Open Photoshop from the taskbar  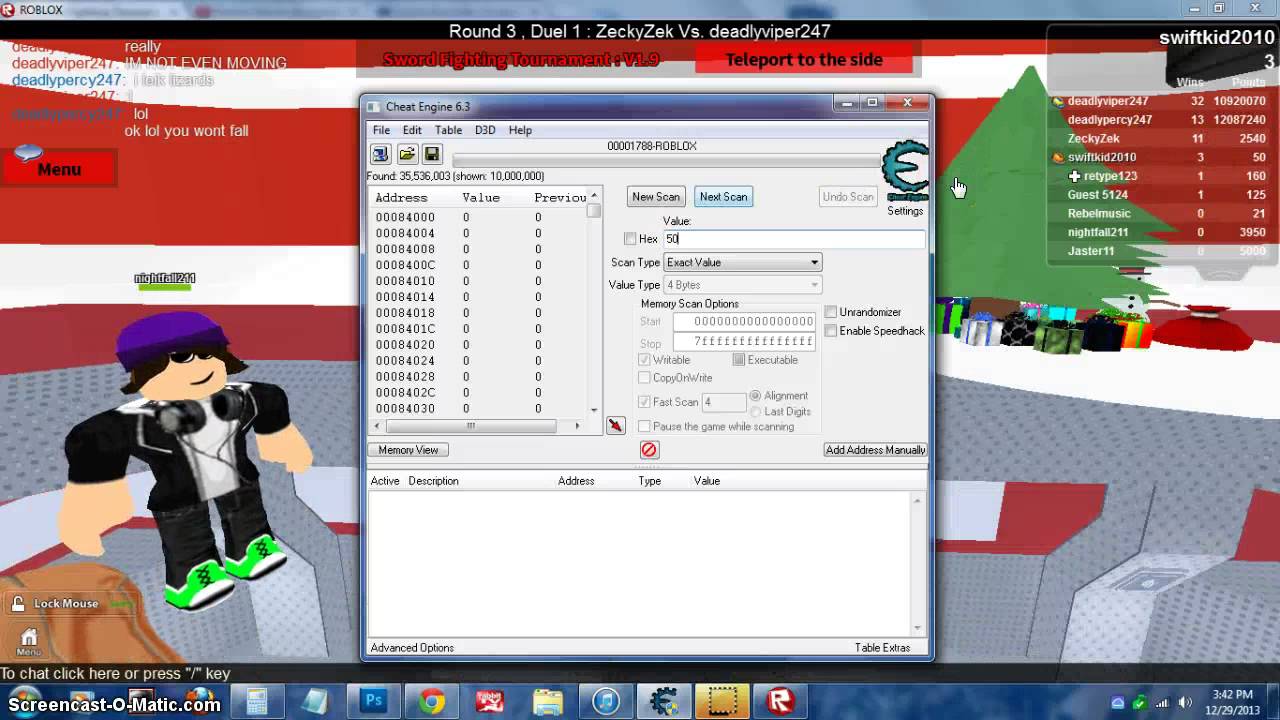[x=373, y=701]
